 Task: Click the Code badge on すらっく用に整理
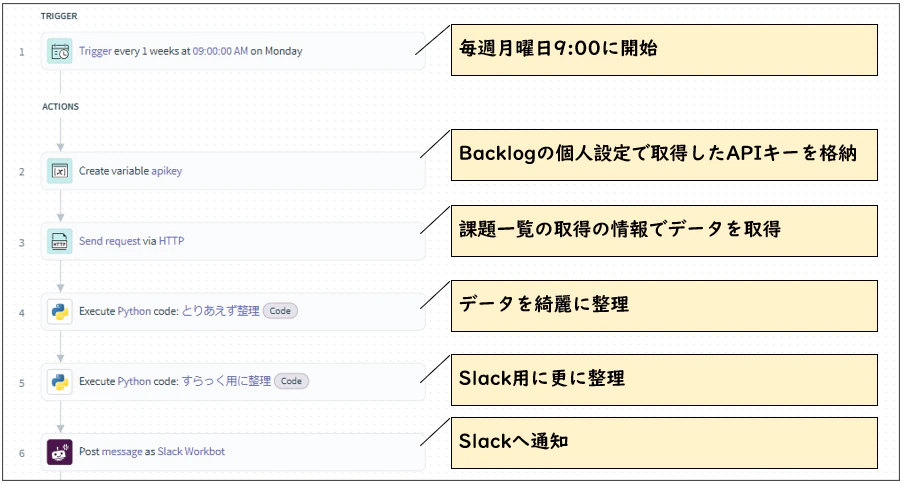pos(291,381)
